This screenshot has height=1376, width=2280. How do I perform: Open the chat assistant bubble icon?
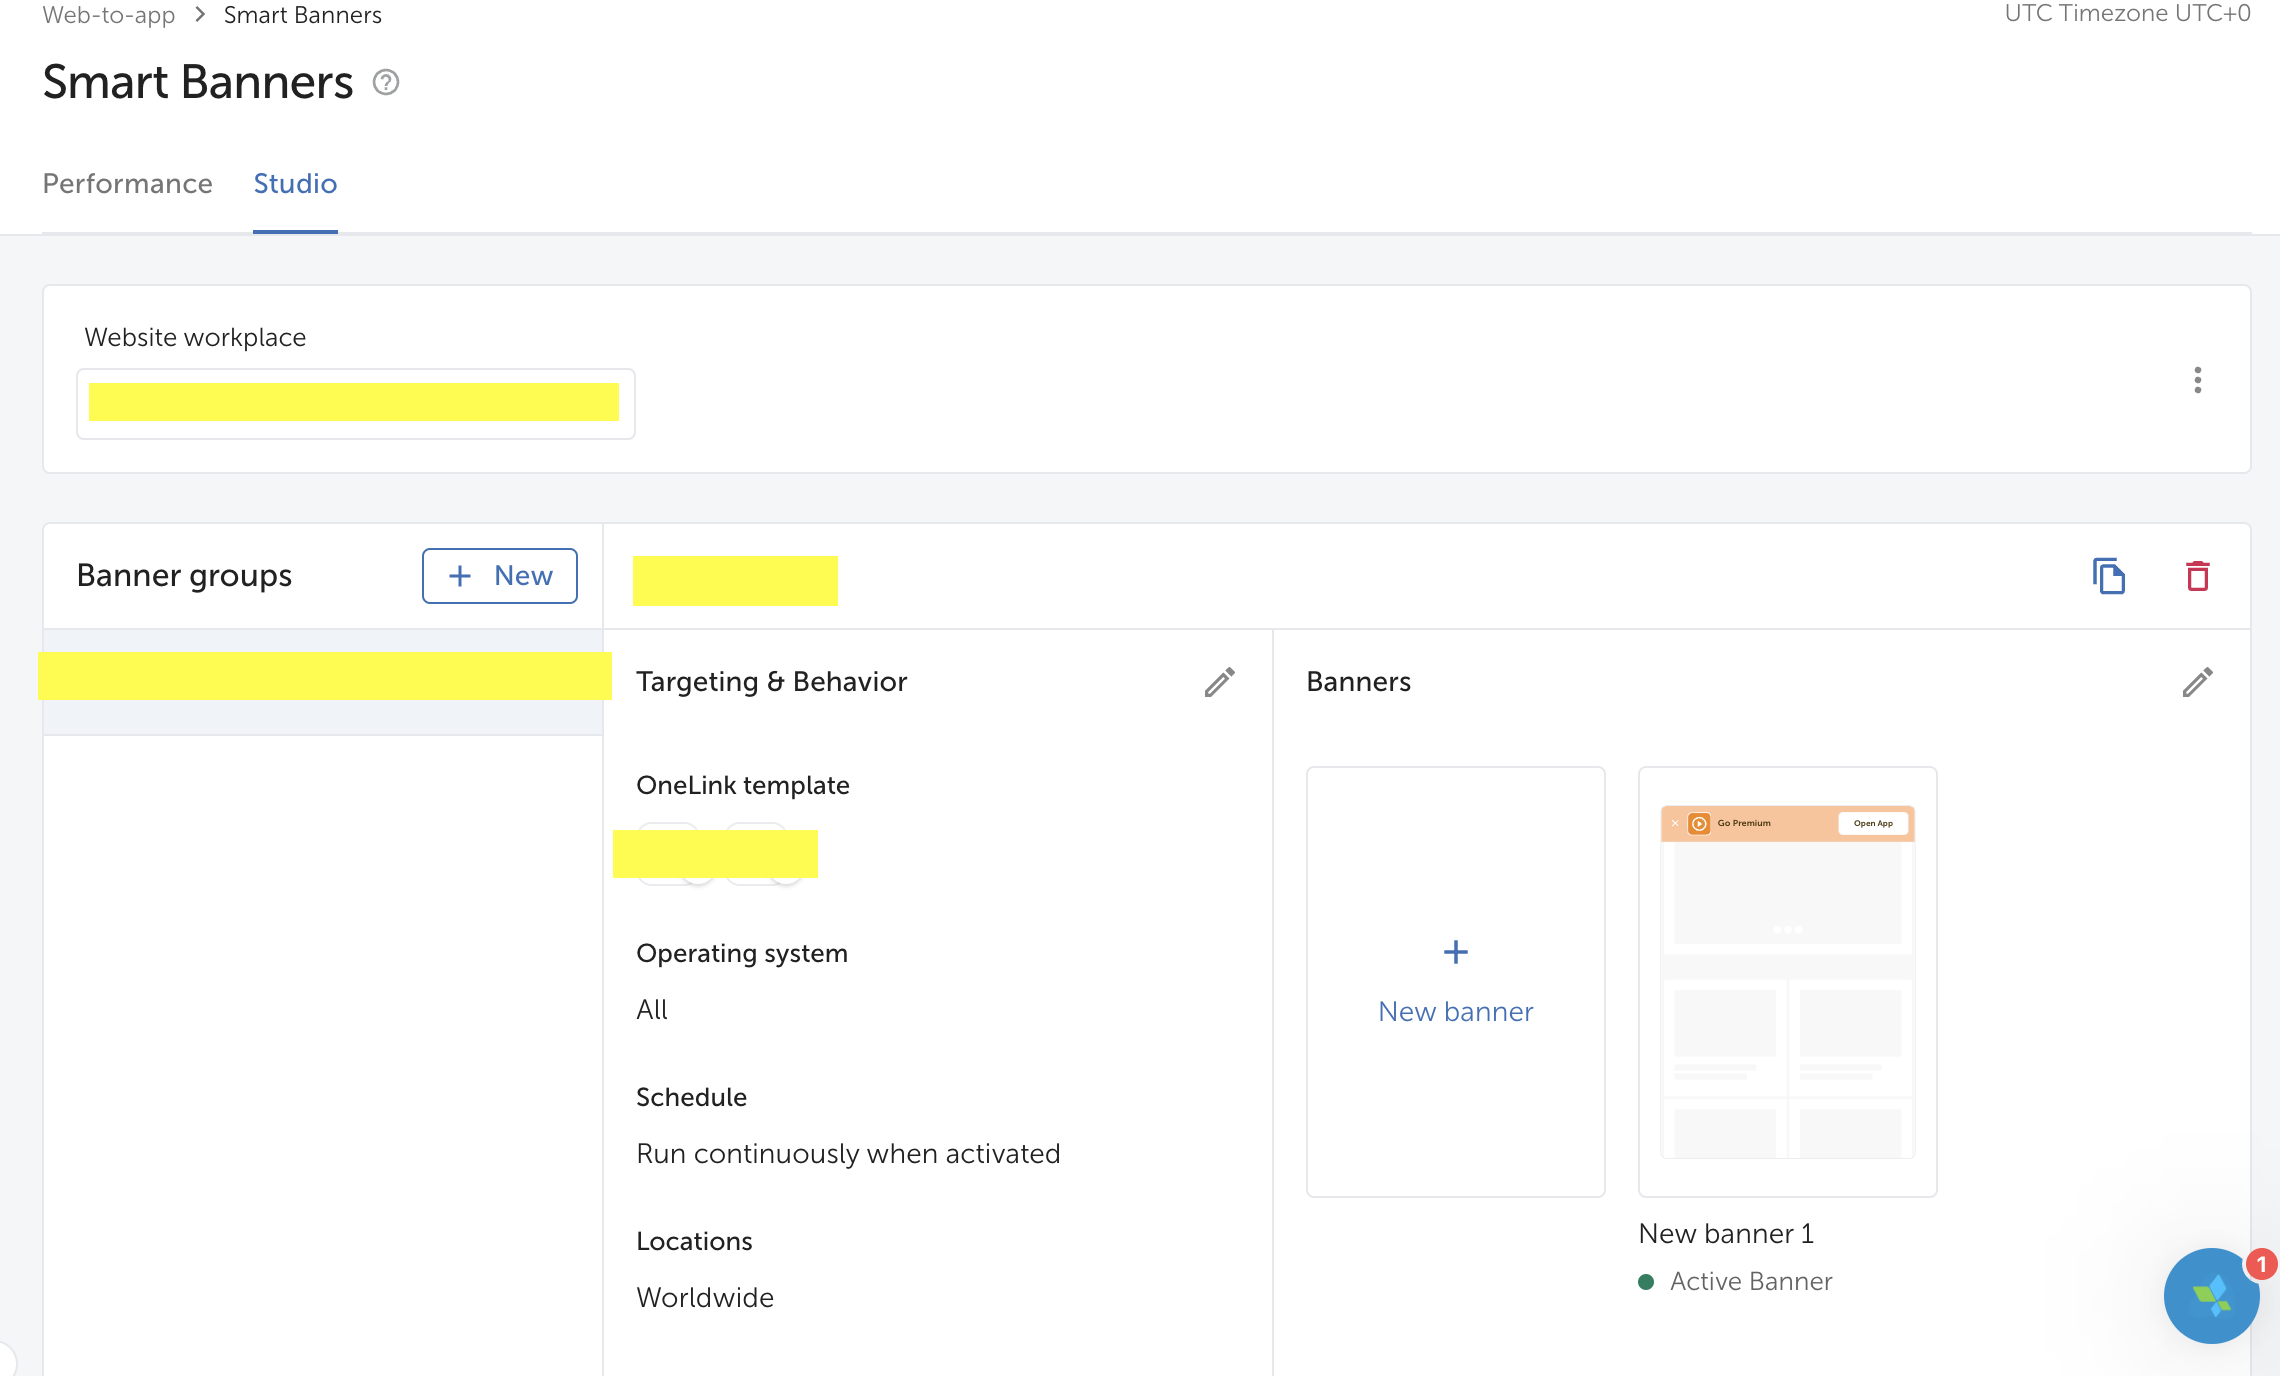[x=2211, y=1296]
